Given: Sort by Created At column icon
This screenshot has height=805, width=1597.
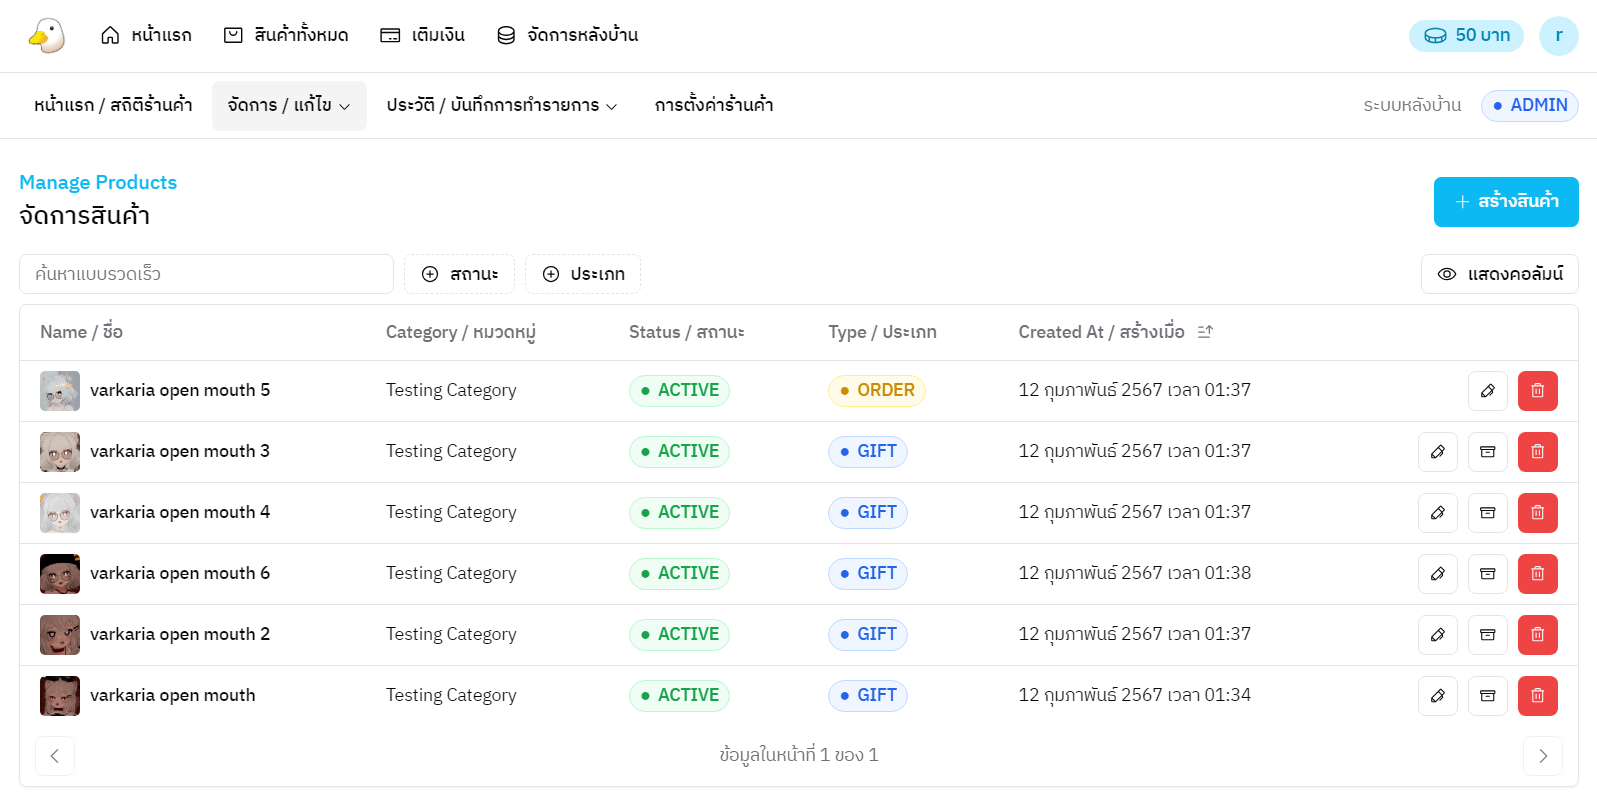Looking at the screenshot, I should coord(1205,332).
